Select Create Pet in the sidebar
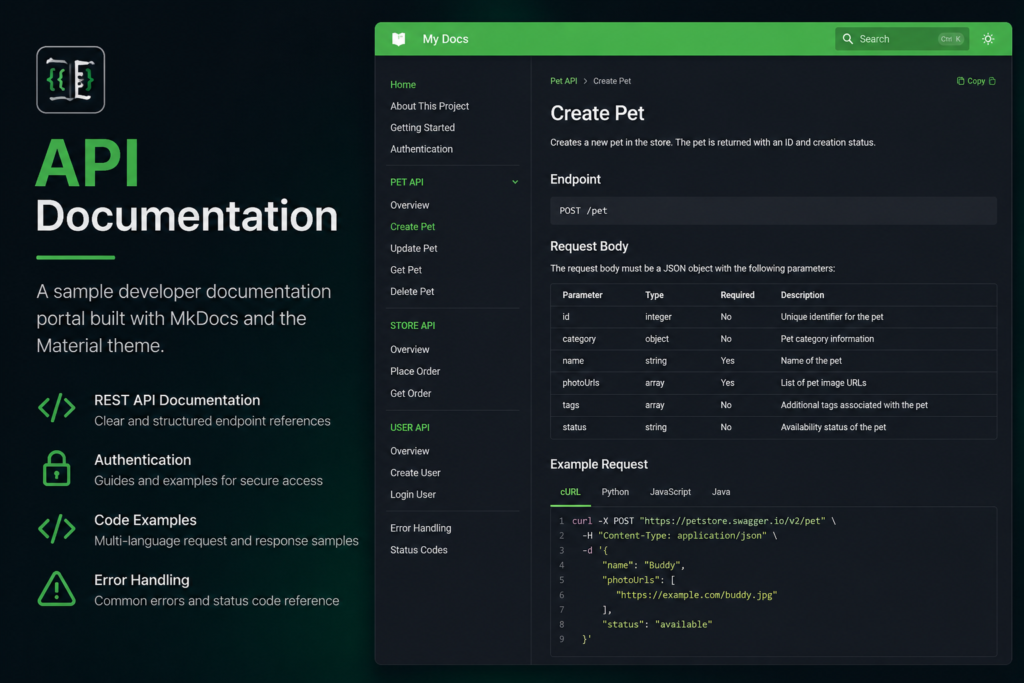 (413, 227)
